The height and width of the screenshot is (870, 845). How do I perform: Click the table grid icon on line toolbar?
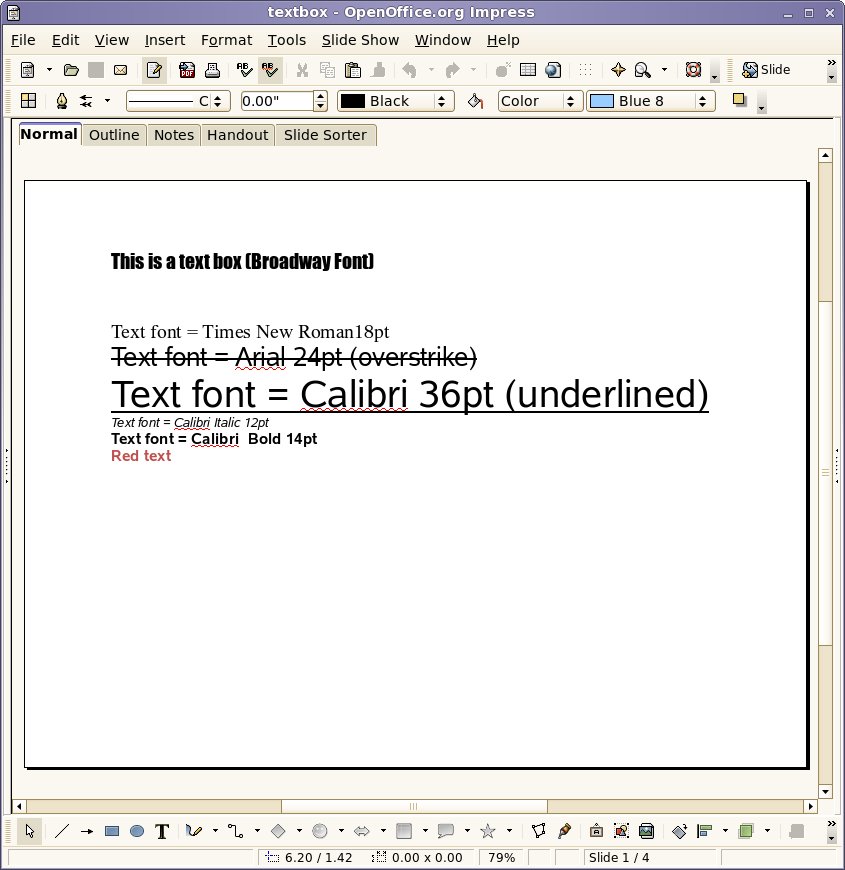tap(28, 101)
